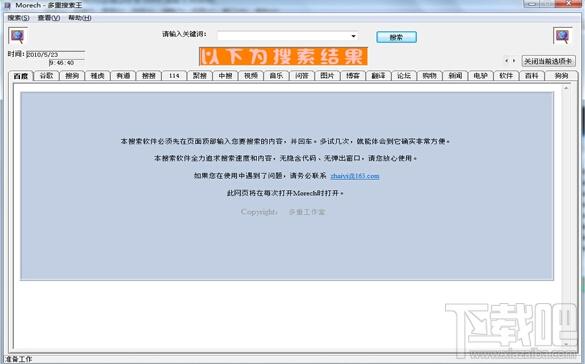Switch to the 软件 tab
585x364 pixels.
tap(506, 76)
